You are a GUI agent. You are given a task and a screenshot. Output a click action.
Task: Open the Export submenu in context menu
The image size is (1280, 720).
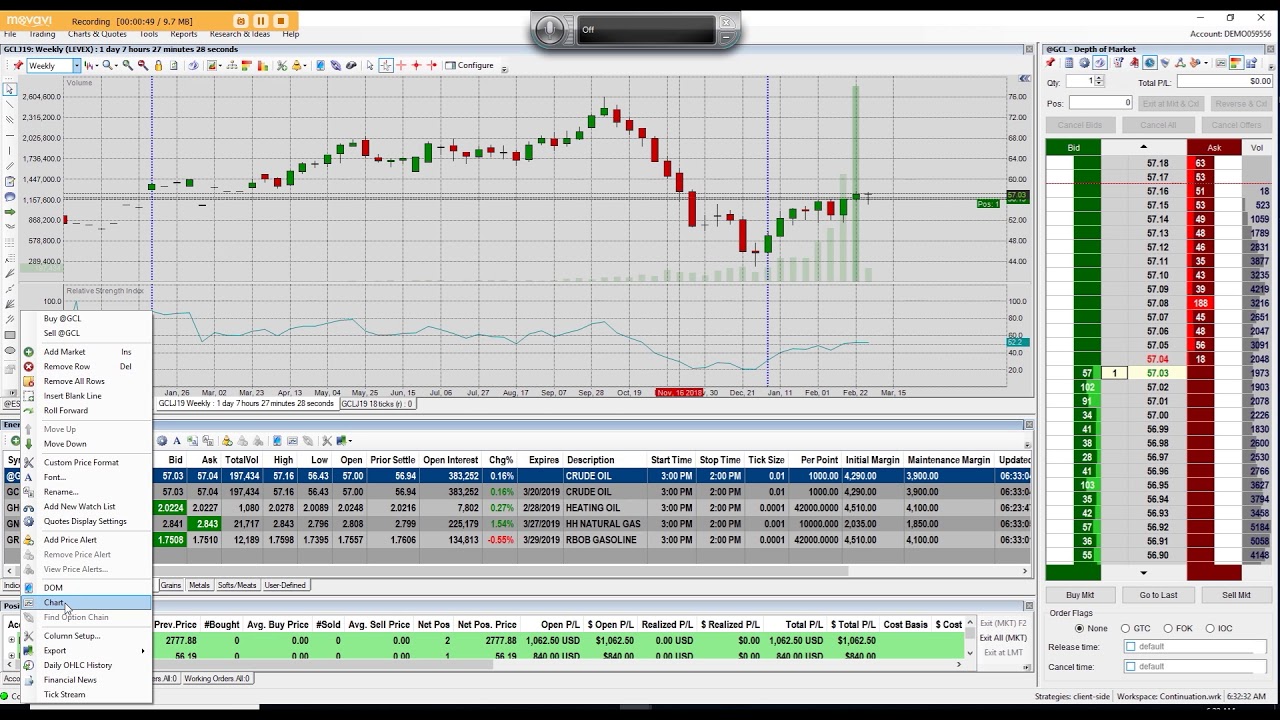pyautogui.click(x=87, y=651)
